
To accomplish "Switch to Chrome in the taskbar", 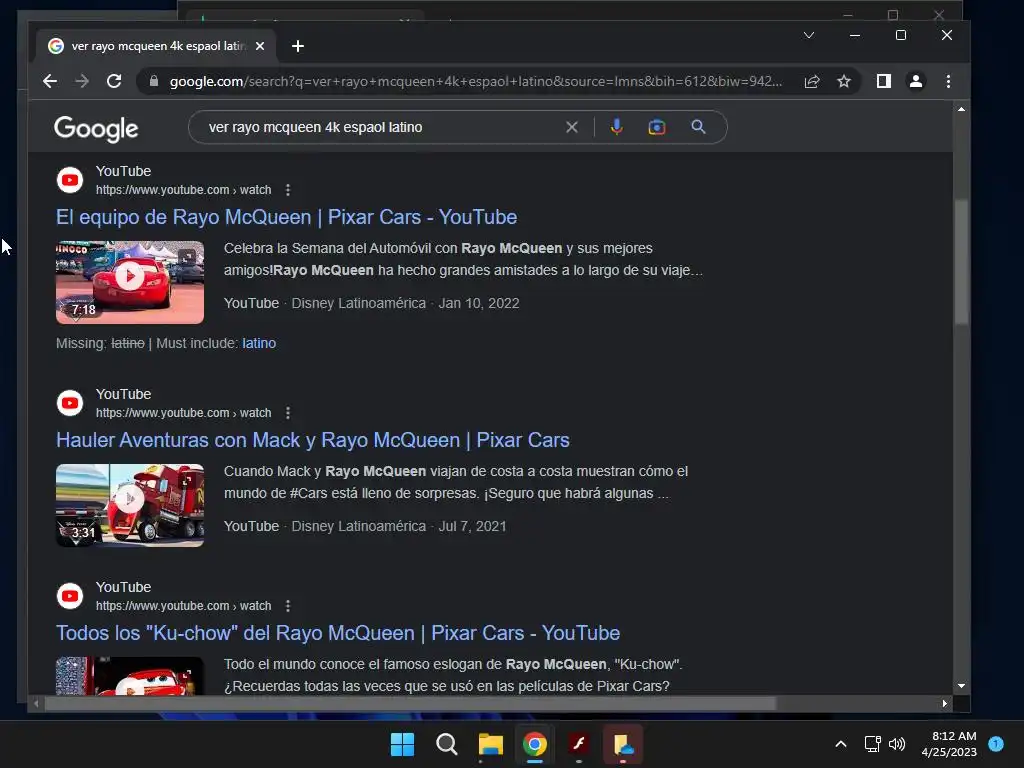I will pyautogui.click(x=534, y=744).
